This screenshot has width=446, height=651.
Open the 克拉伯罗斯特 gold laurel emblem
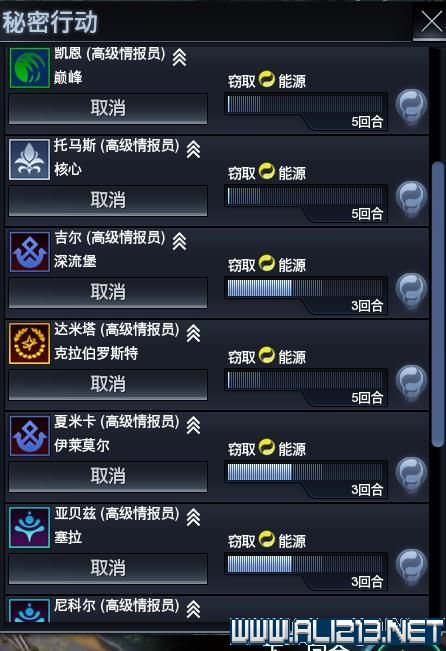[x=29, y=344]
